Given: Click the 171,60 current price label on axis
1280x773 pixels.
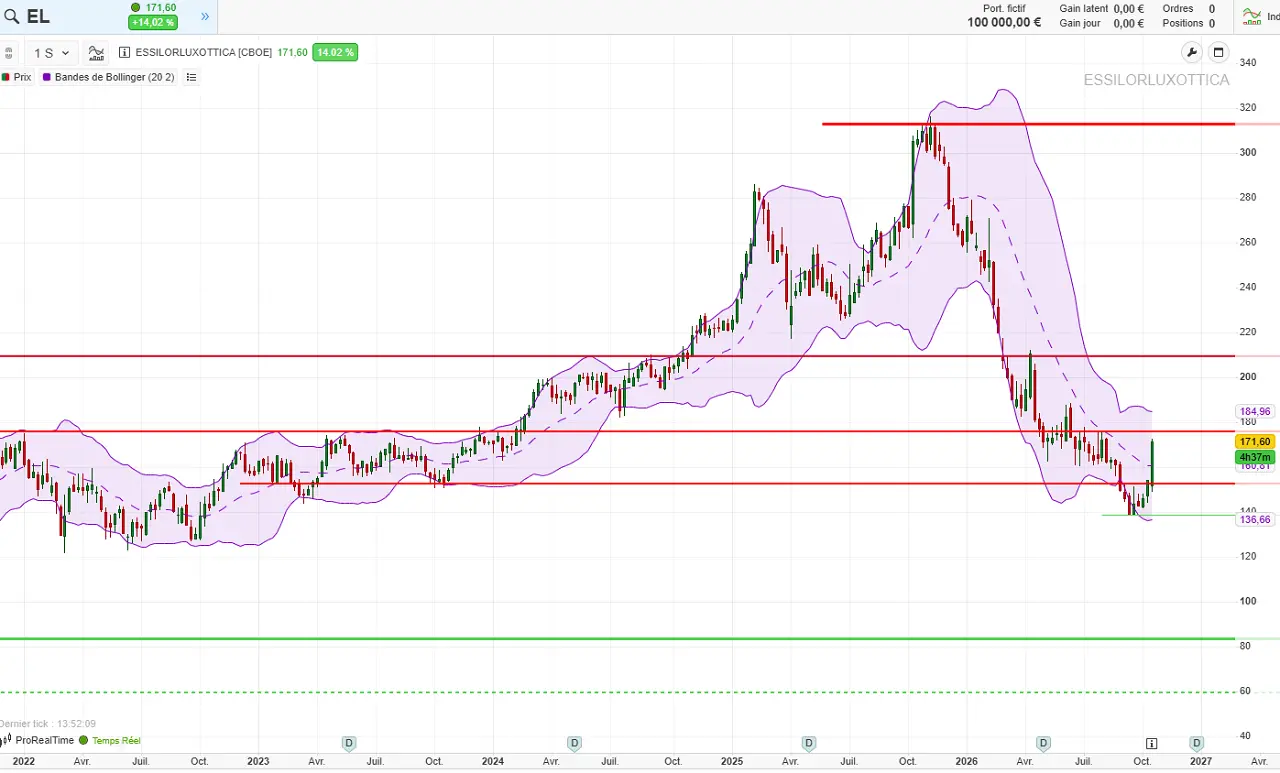Looking at the screenshot, I should 1254,441.
